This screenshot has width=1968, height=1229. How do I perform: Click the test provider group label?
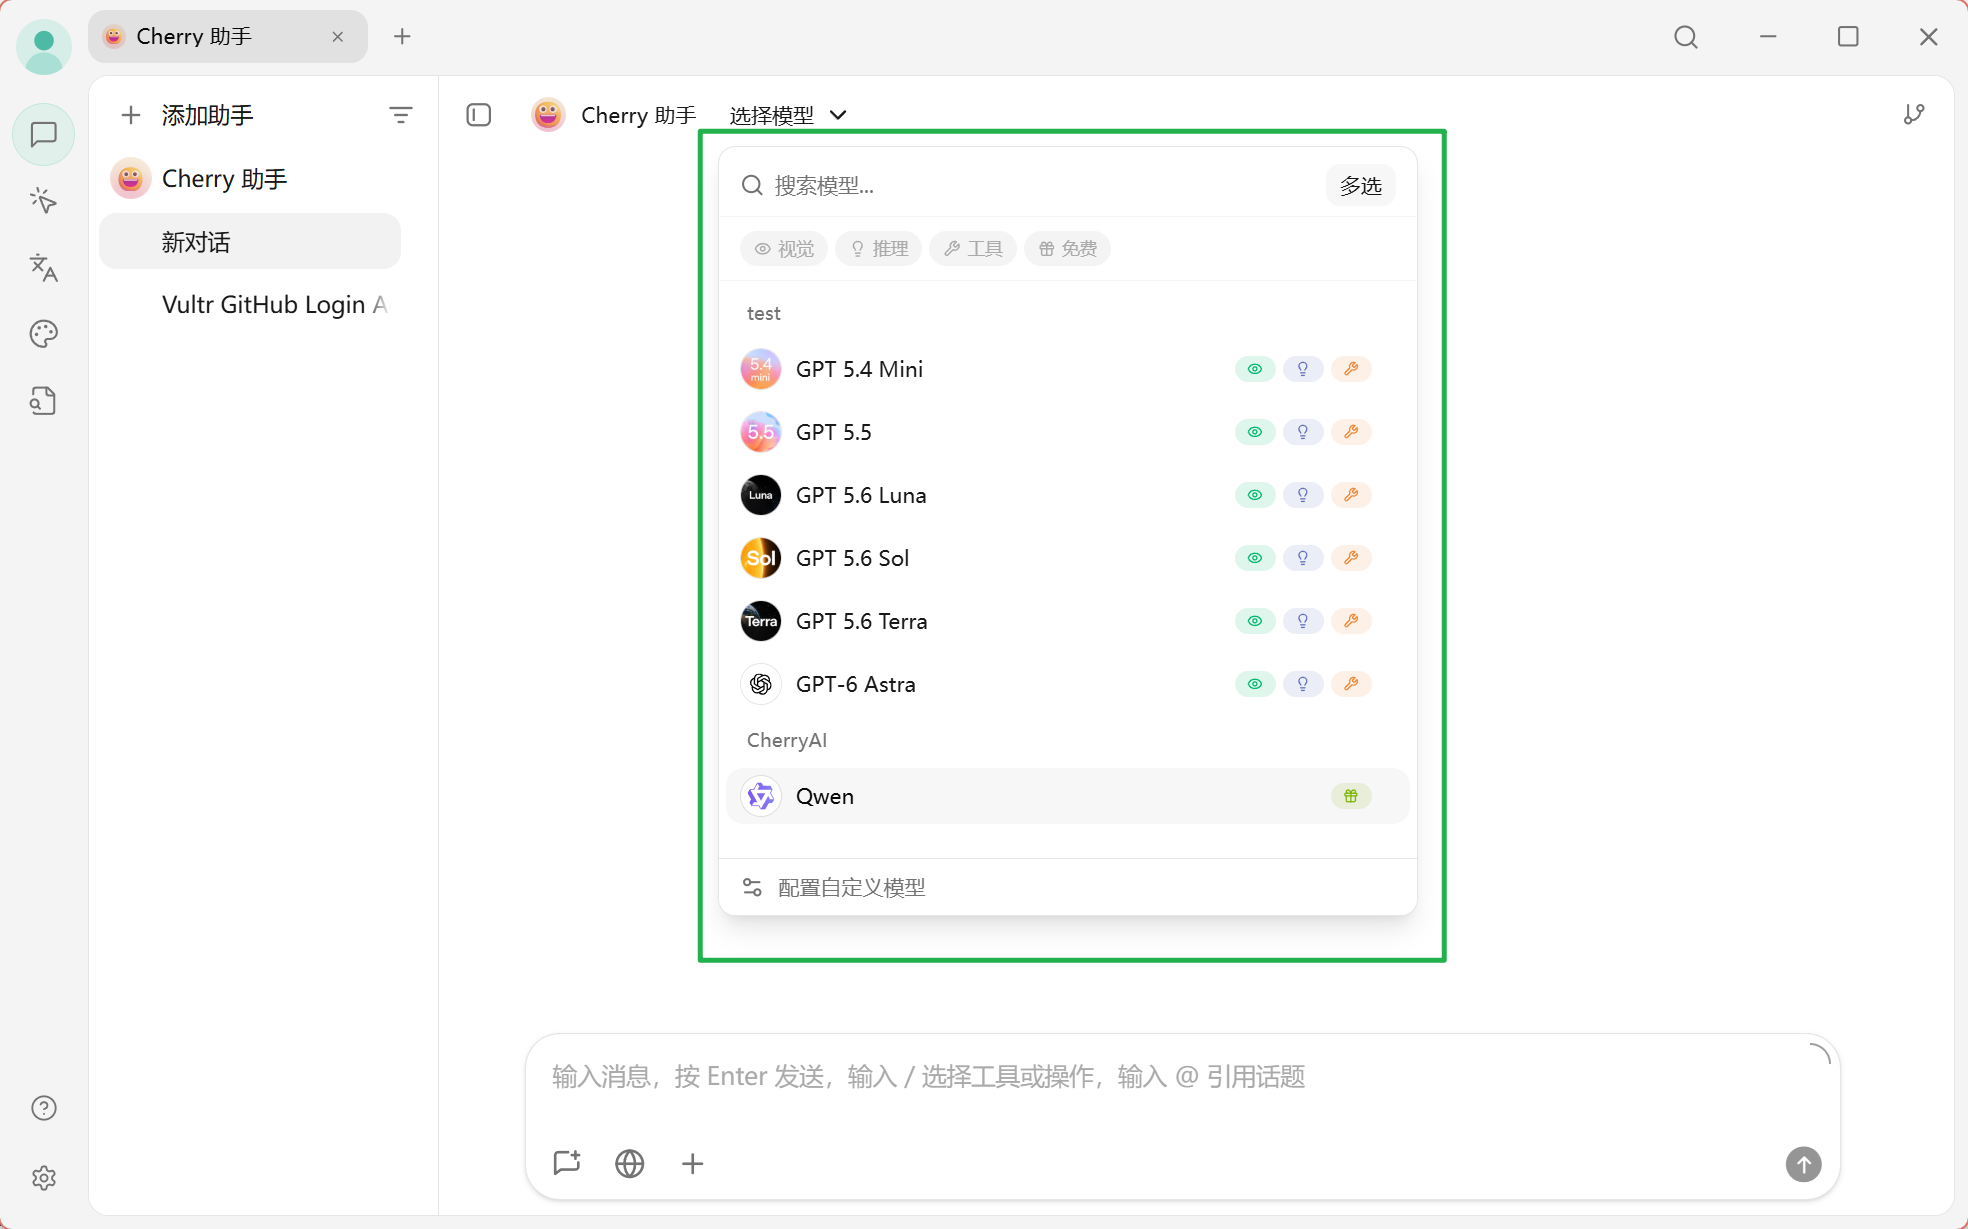click(764, 314)
